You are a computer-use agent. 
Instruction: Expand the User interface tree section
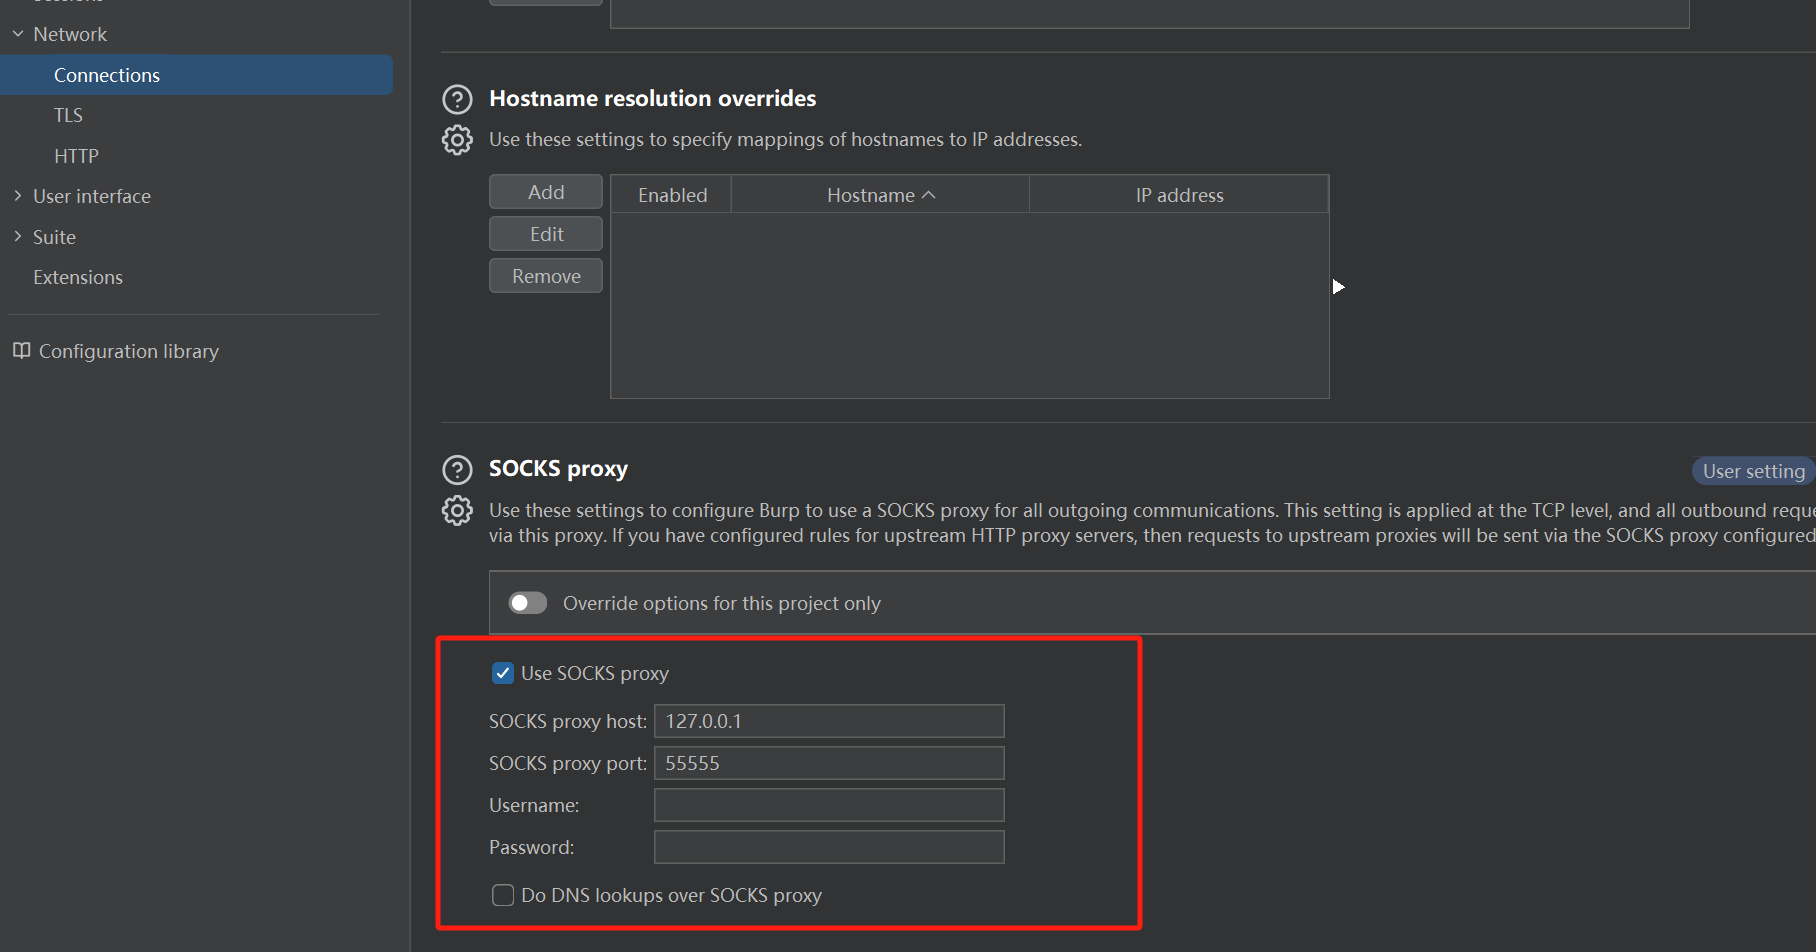18,196
